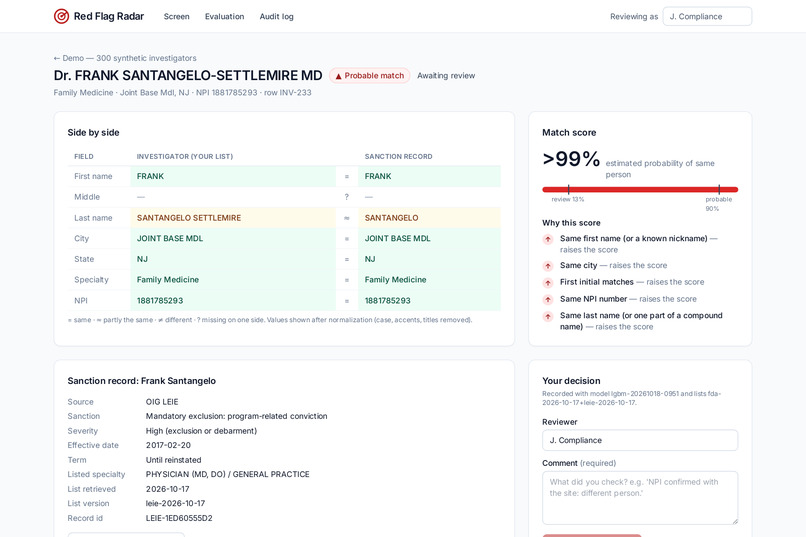Click the Reviewing as J. Compliance field

click(707, 16)
